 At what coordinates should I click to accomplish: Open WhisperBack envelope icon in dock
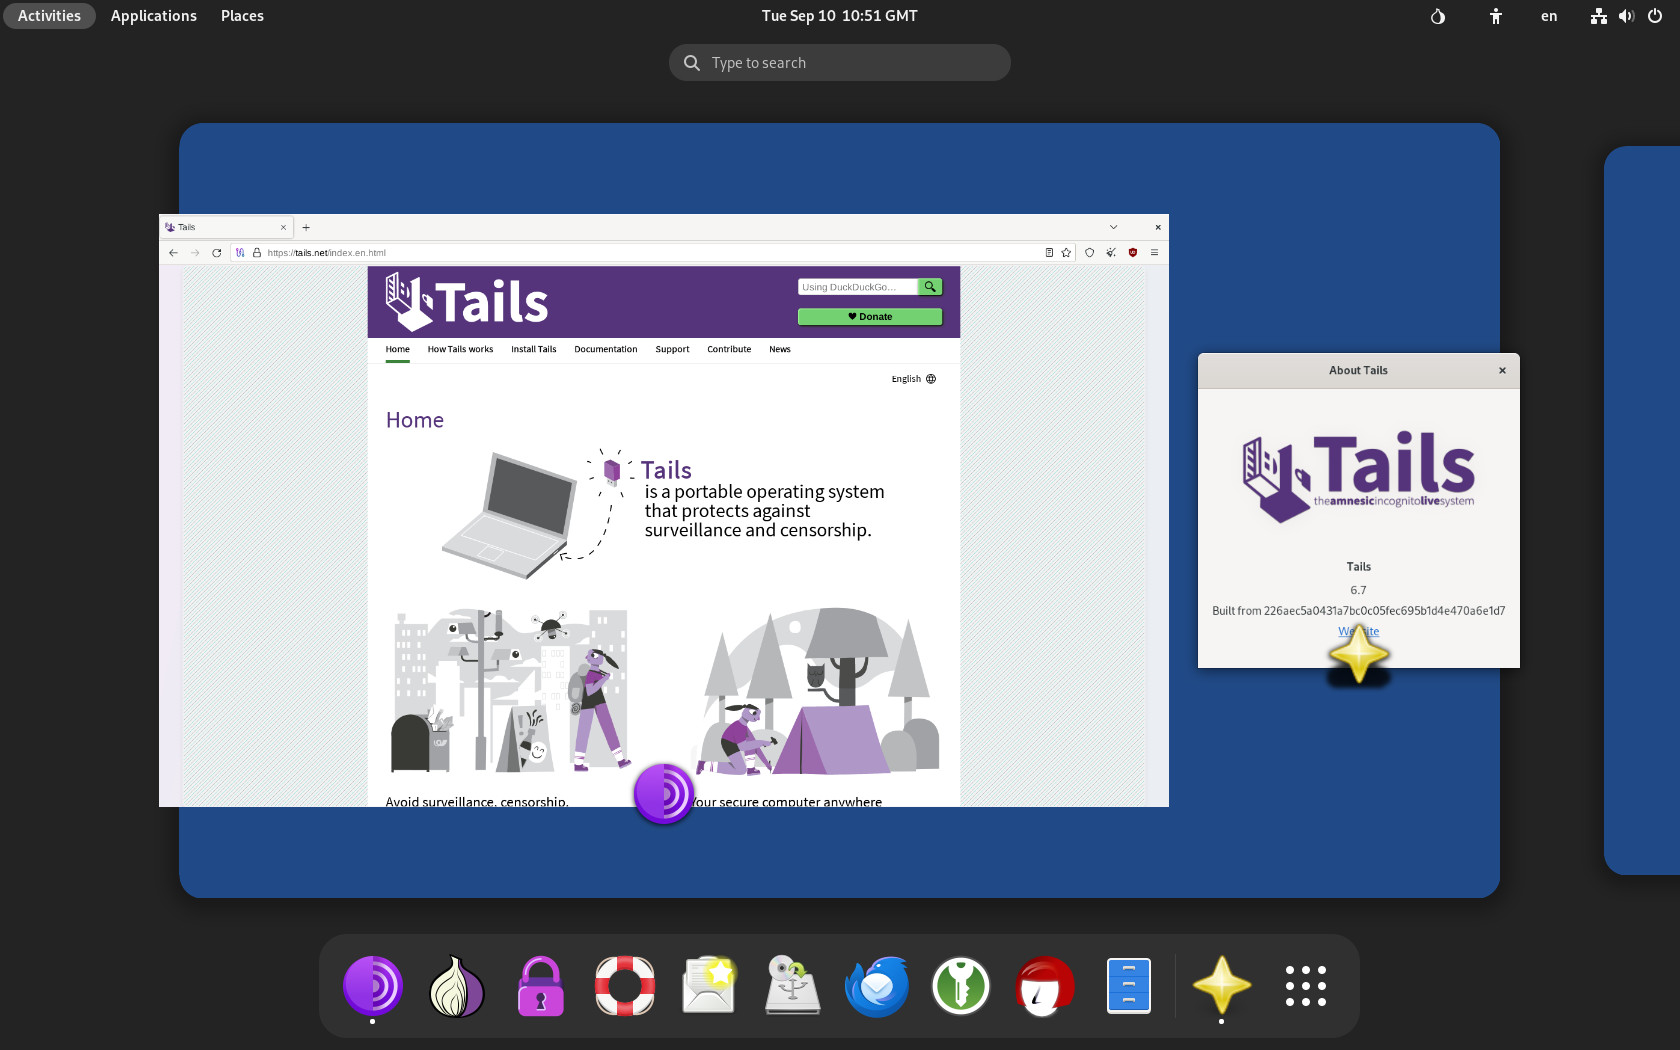click(x=709, y=986)
